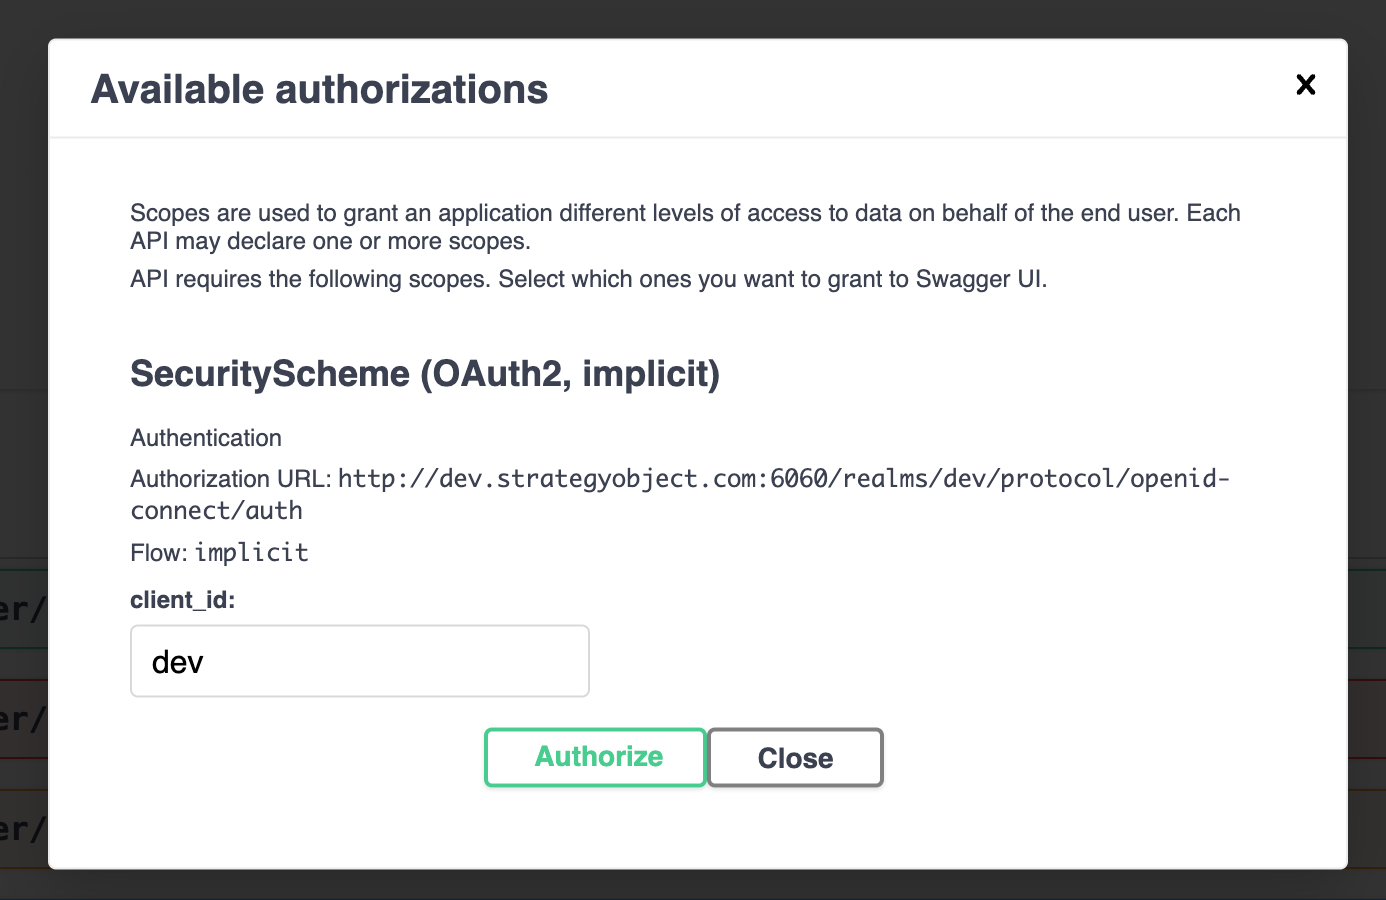Click the 'client_id:' field label
The height and width of the screenshot is (900, 1386).
(x=182, y=600)
